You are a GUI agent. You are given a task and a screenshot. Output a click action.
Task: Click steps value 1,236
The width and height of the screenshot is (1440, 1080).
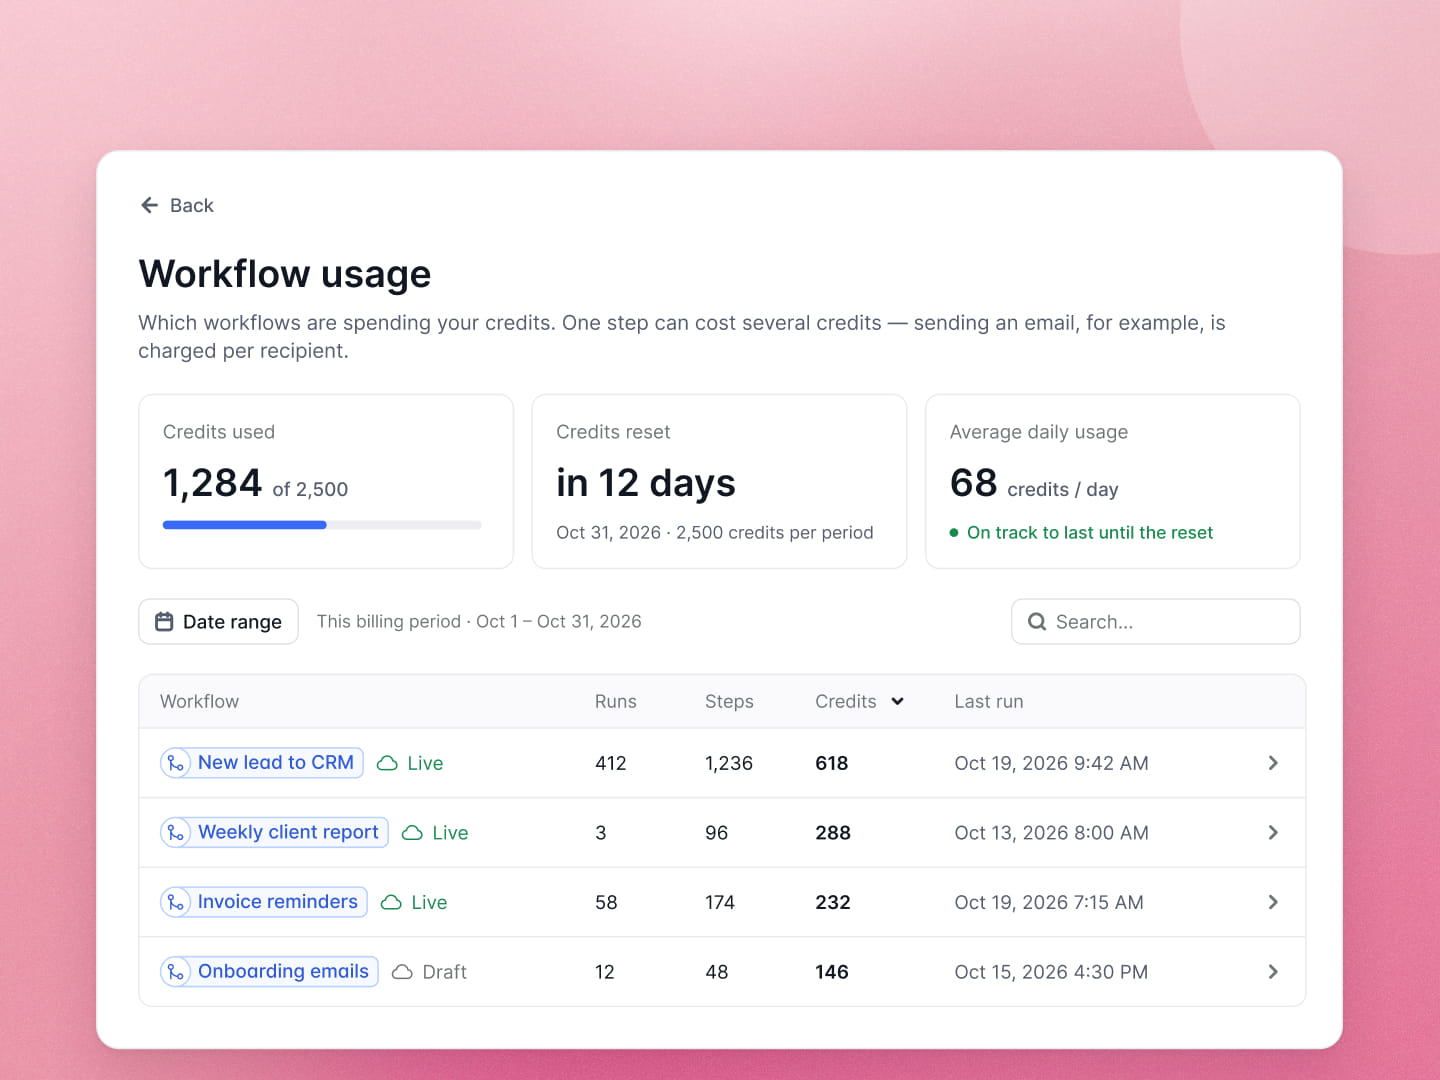tap(729, 763)
